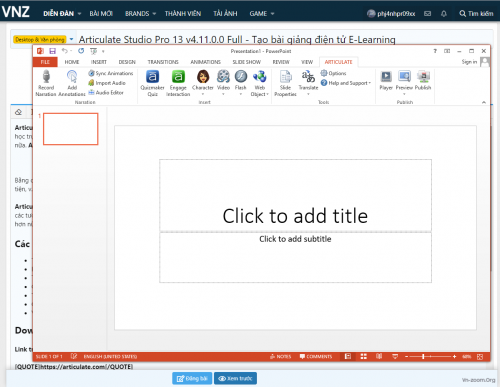Collapse the ribbon with the chevron

(484, 102)
